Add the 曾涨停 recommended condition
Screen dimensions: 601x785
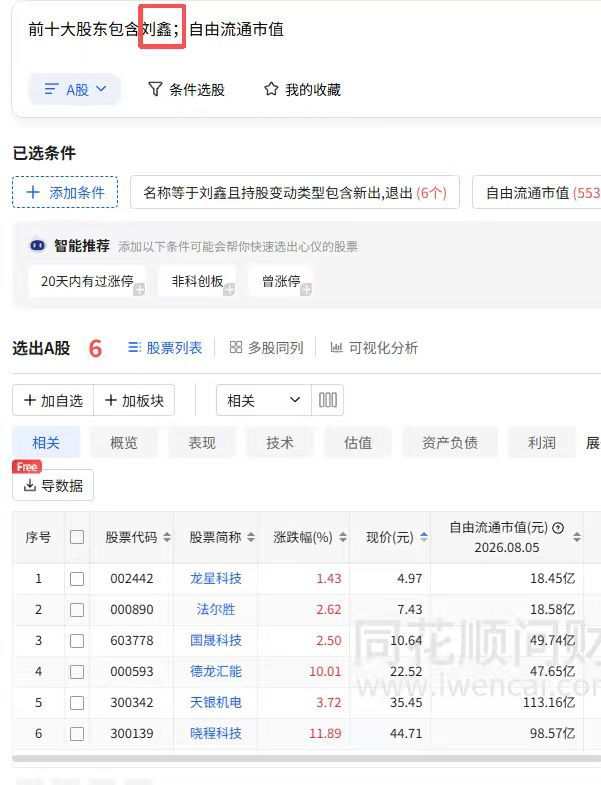(306, 290)
